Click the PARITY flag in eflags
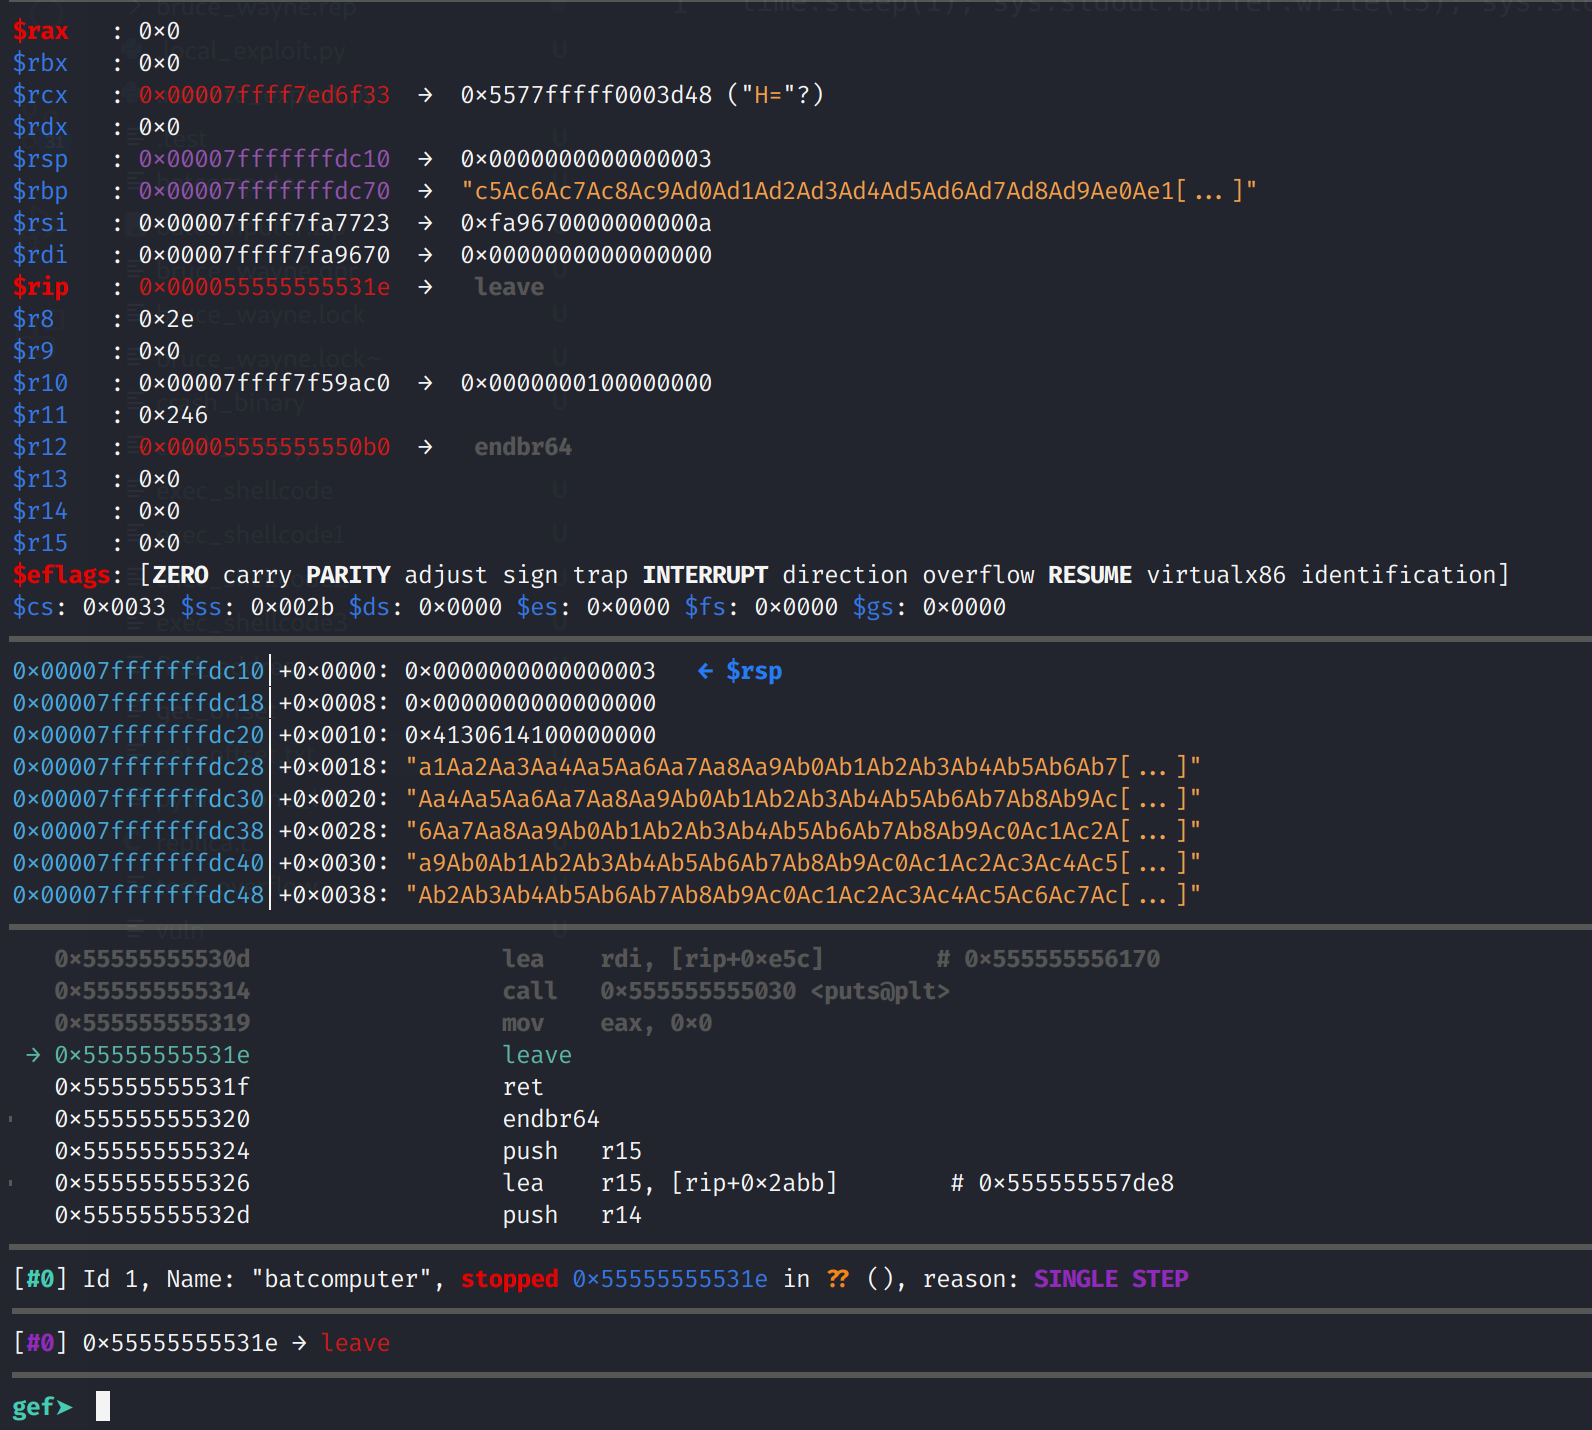The width and height of the screenshot is (1592, 1430). pyautogui.click(x=348, y=575)
